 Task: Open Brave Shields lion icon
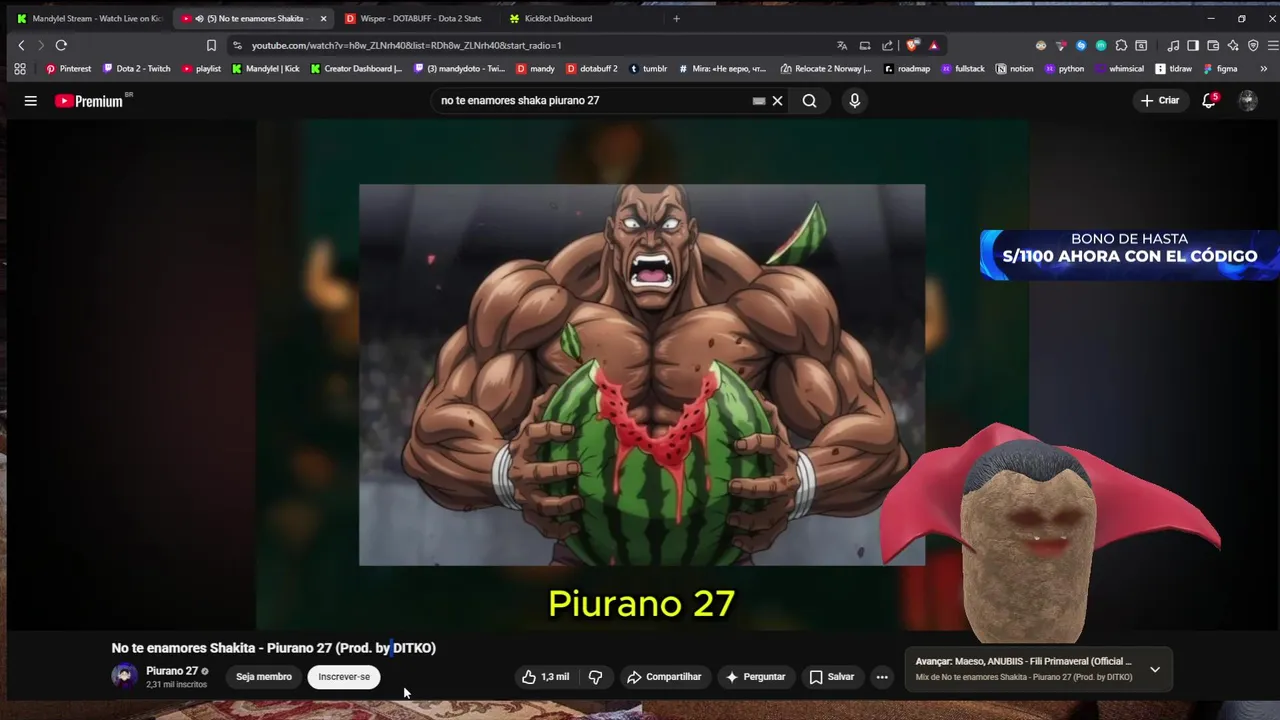912,45
